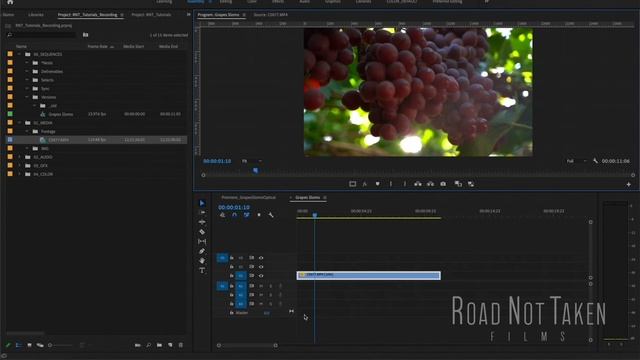Image resolution: width=640 pixels, height=360 pixels.
Task: Open the Full playback resolution dropdown
Action: (x=576, y=161)
